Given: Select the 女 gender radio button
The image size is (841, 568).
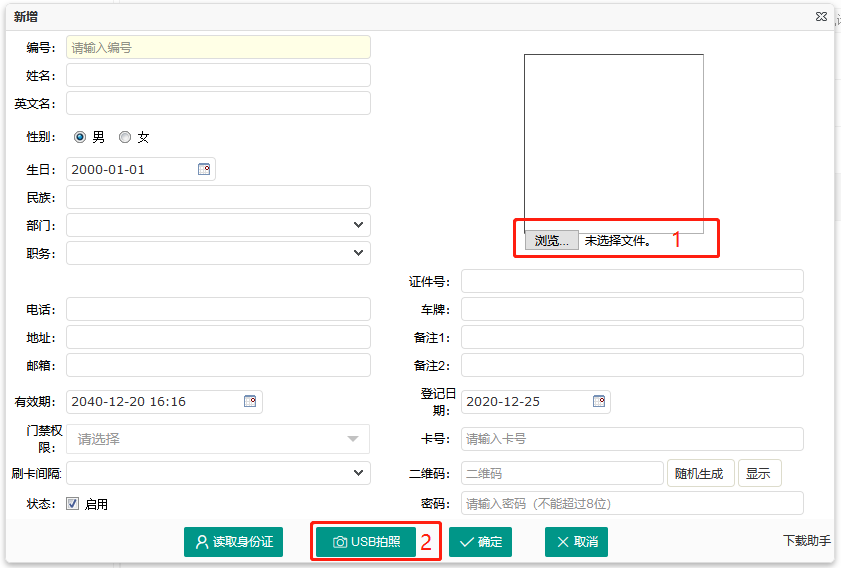Looking at the screenshot, I should coord(125,137).
